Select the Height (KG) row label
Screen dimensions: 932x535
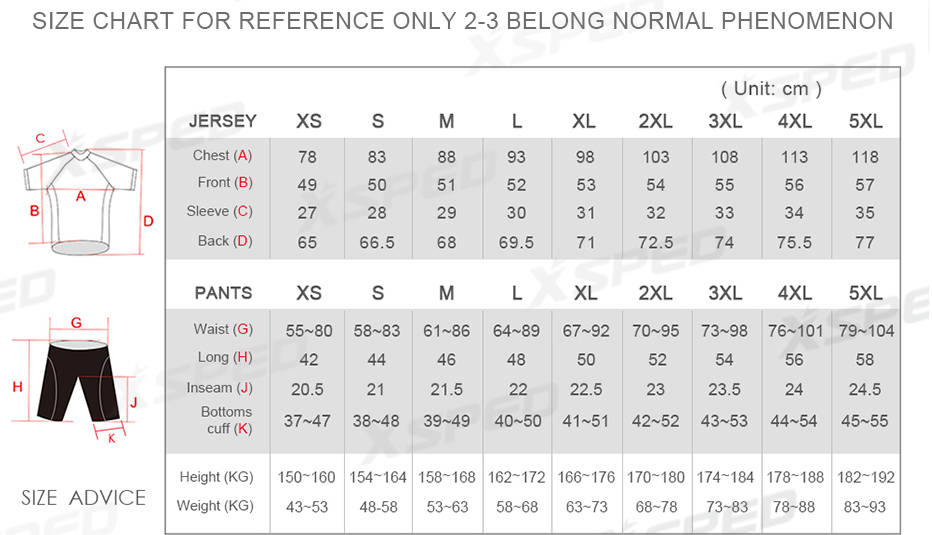click(216, 477)
